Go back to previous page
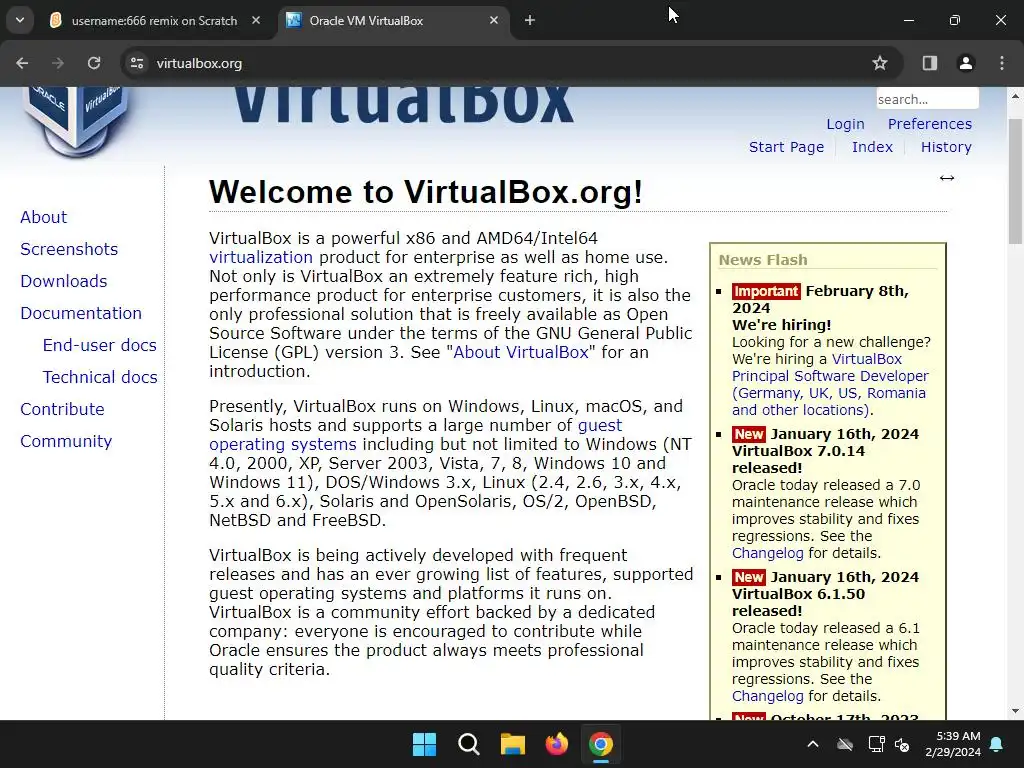This screenshot has height=768, width=1024. point(22,63)
